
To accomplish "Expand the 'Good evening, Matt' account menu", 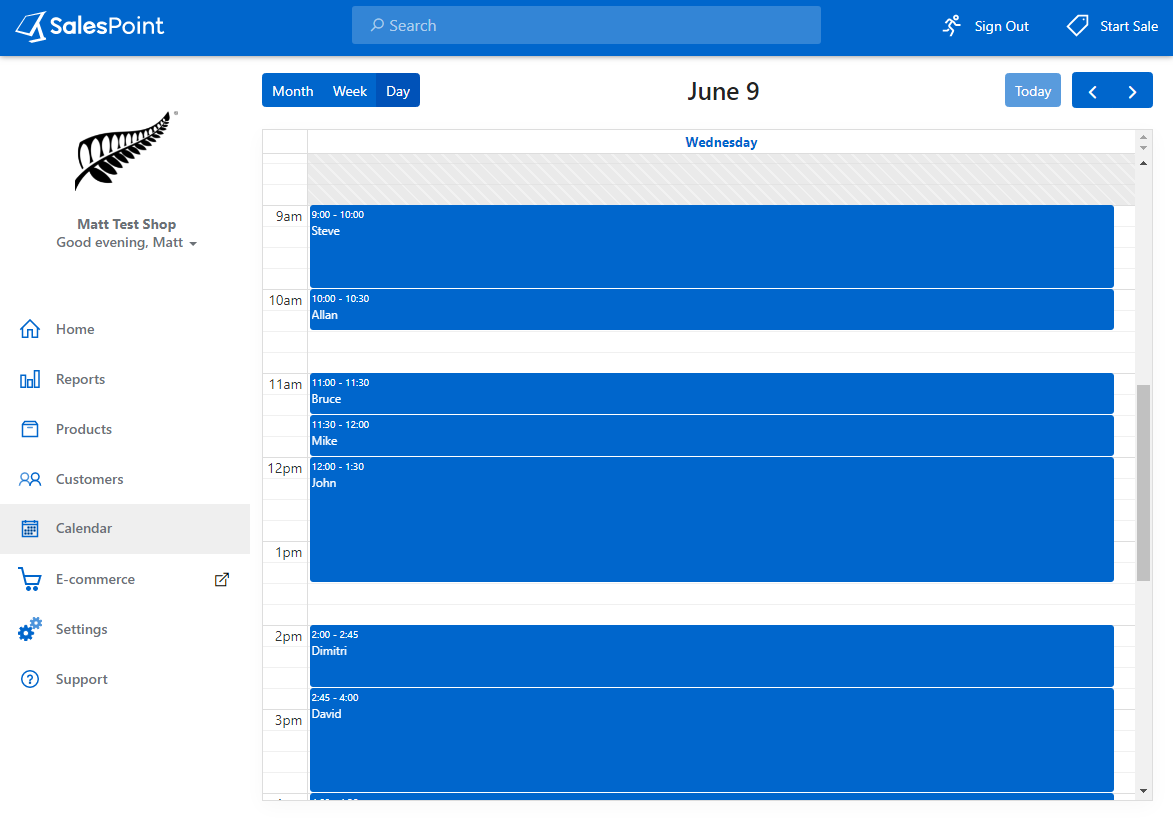I will point(126,242).
